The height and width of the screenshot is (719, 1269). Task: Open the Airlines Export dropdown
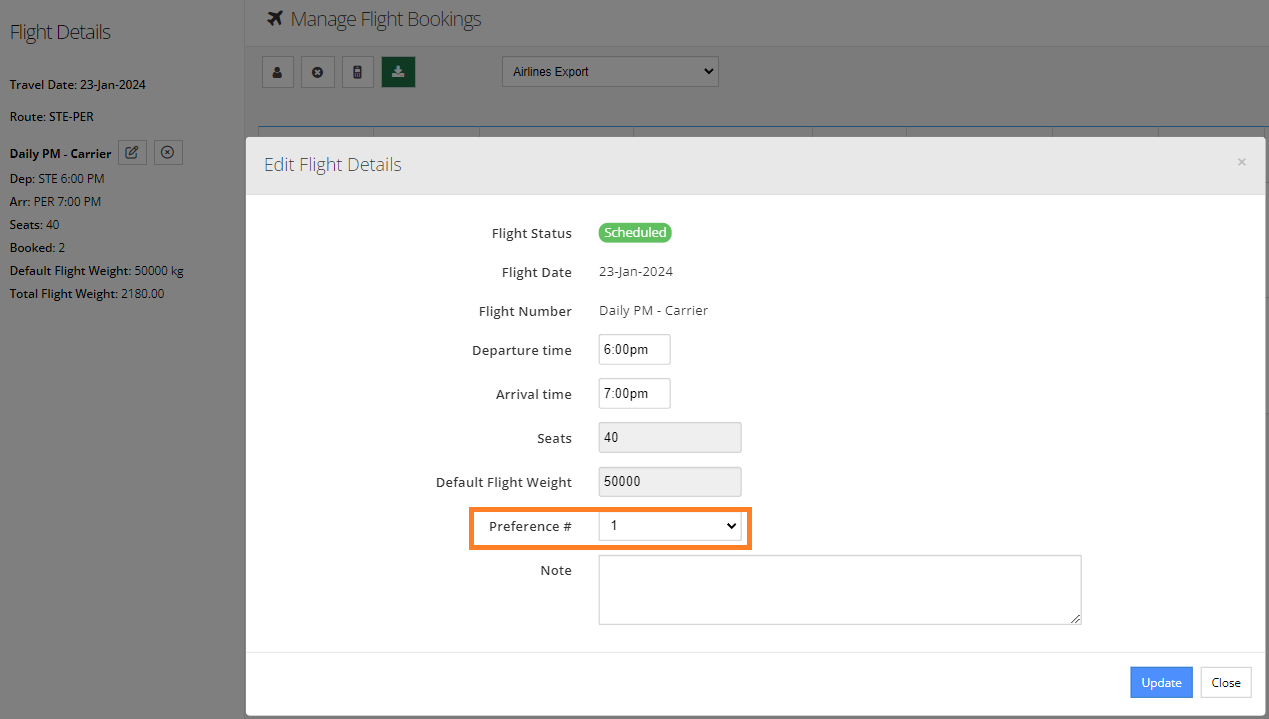(x=609, y=71)
